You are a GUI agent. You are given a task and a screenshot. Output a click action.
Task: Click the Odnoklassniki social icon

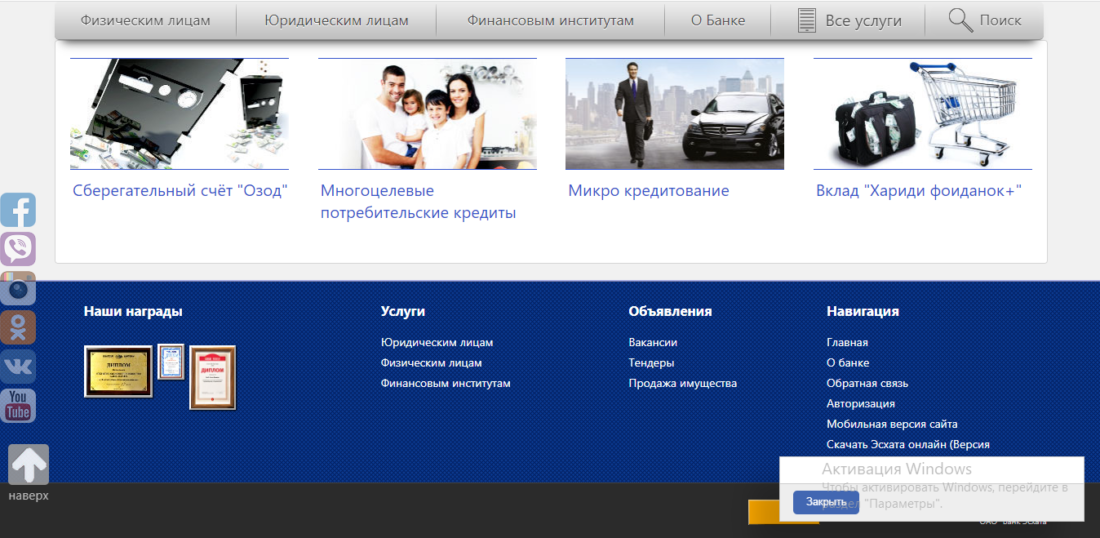pos(18,327)
